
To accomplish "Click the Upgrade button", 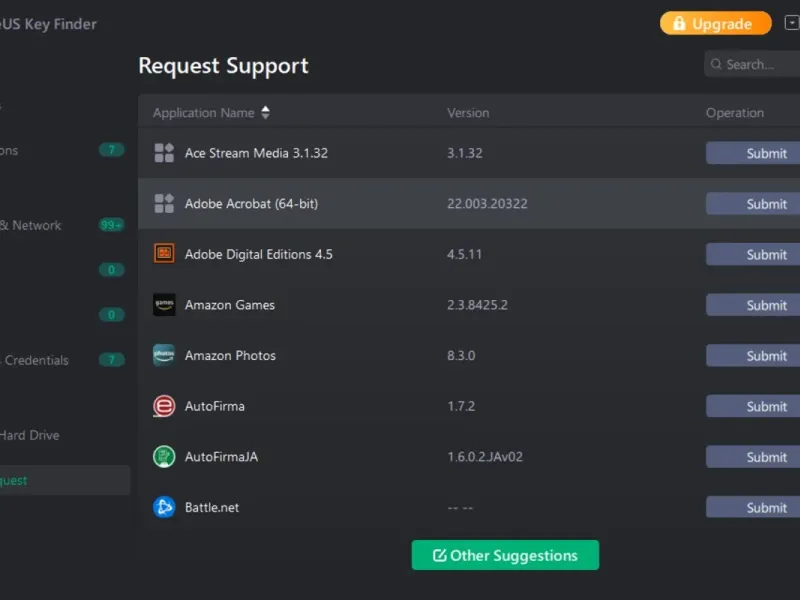I will click(x=716, y=24).
